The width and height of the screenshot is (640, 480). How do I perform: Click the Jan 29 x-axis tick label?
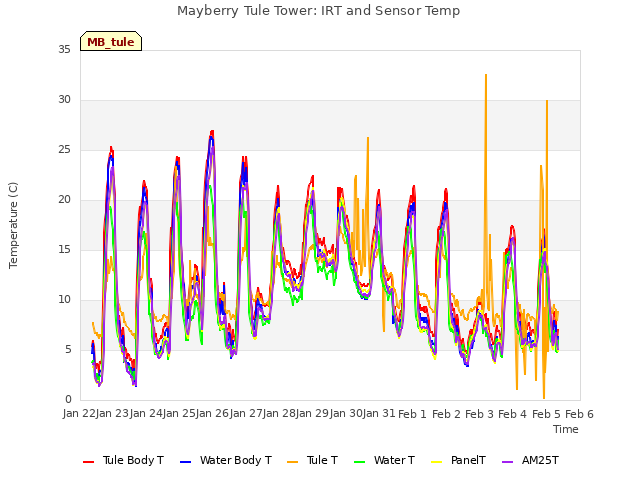pos(312,414)
